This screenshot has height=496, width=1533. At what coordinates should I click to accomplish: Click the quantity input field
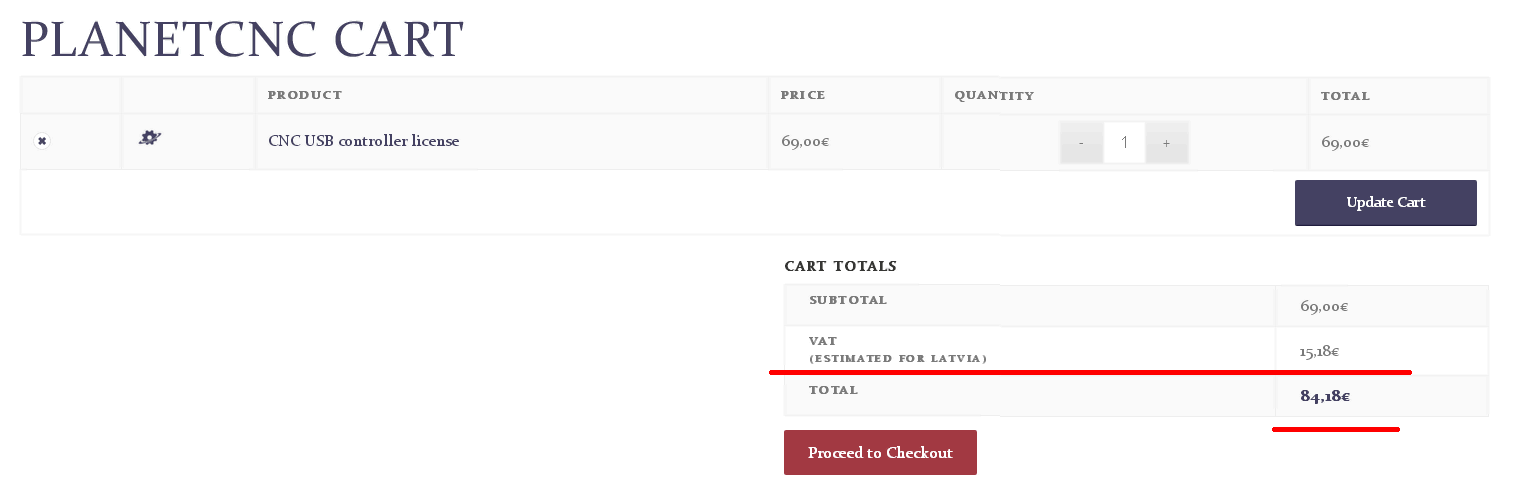pos(1124,143)
